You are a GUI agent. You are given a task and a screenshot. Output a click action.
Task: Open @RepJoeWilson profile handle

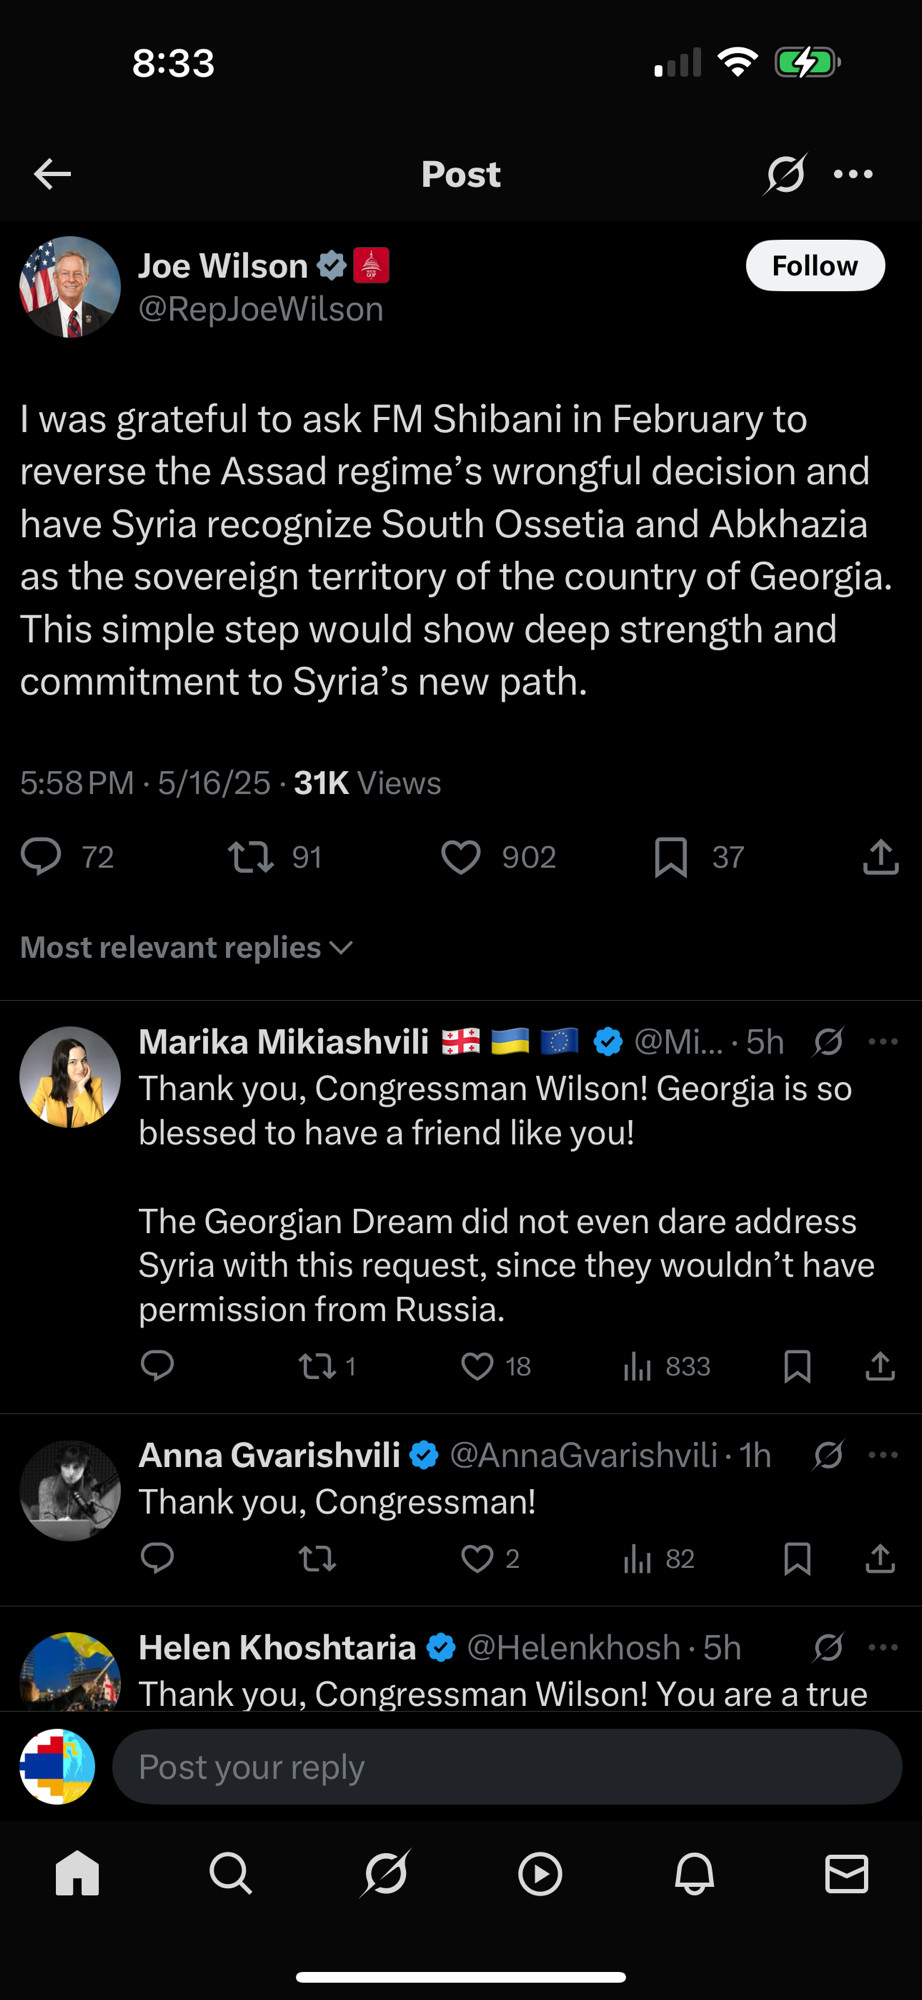coord(261,309)
